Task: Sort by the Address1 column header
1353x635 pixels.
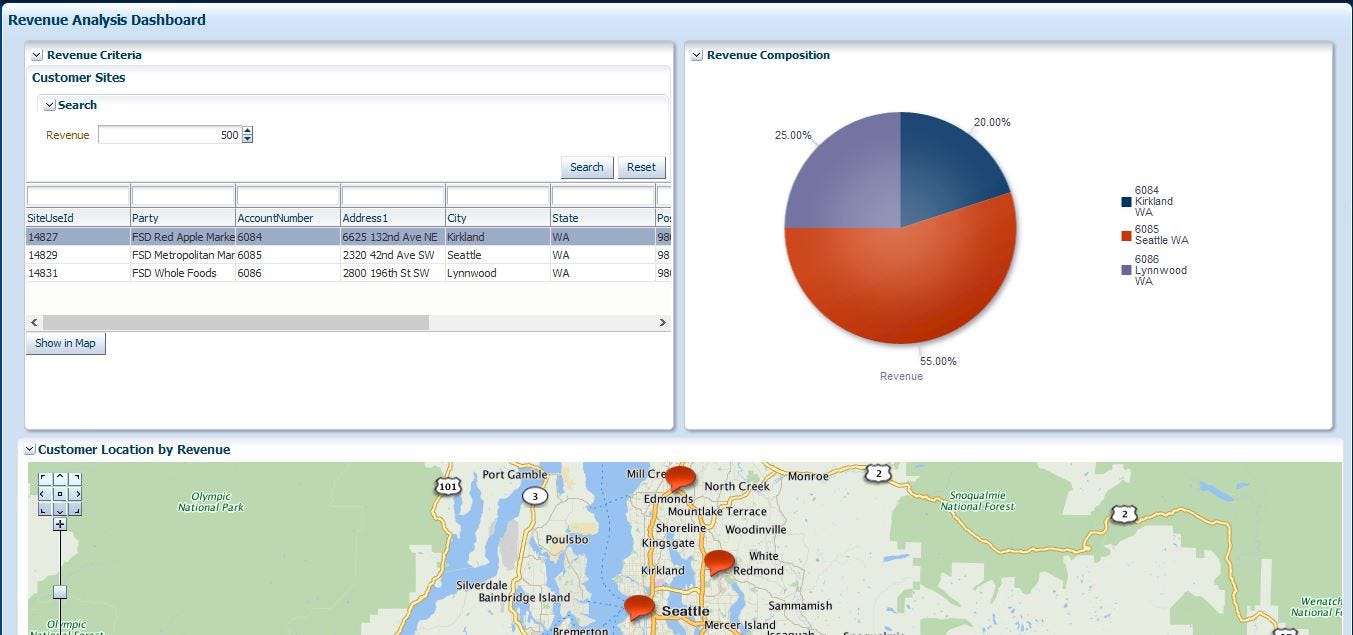Action: tap(393, 218)
